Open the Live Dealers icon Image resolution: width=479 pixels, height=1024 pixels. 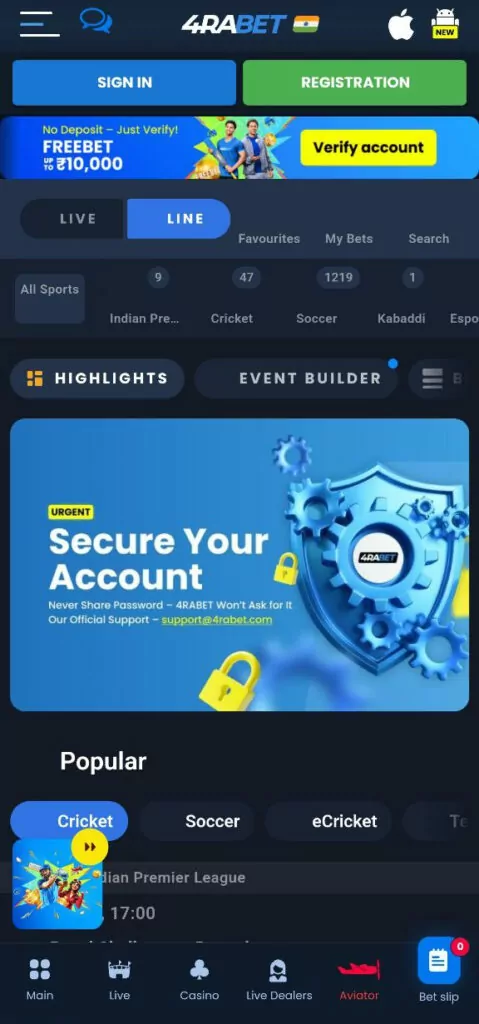278,970
